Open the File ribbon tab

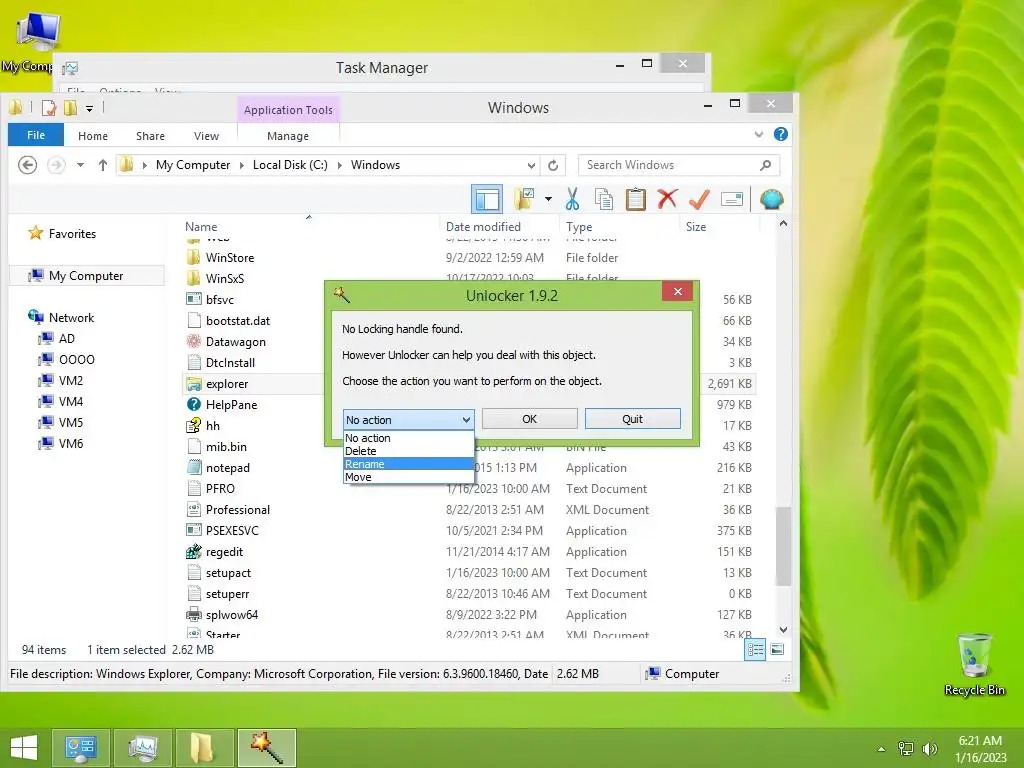point(36,135)
